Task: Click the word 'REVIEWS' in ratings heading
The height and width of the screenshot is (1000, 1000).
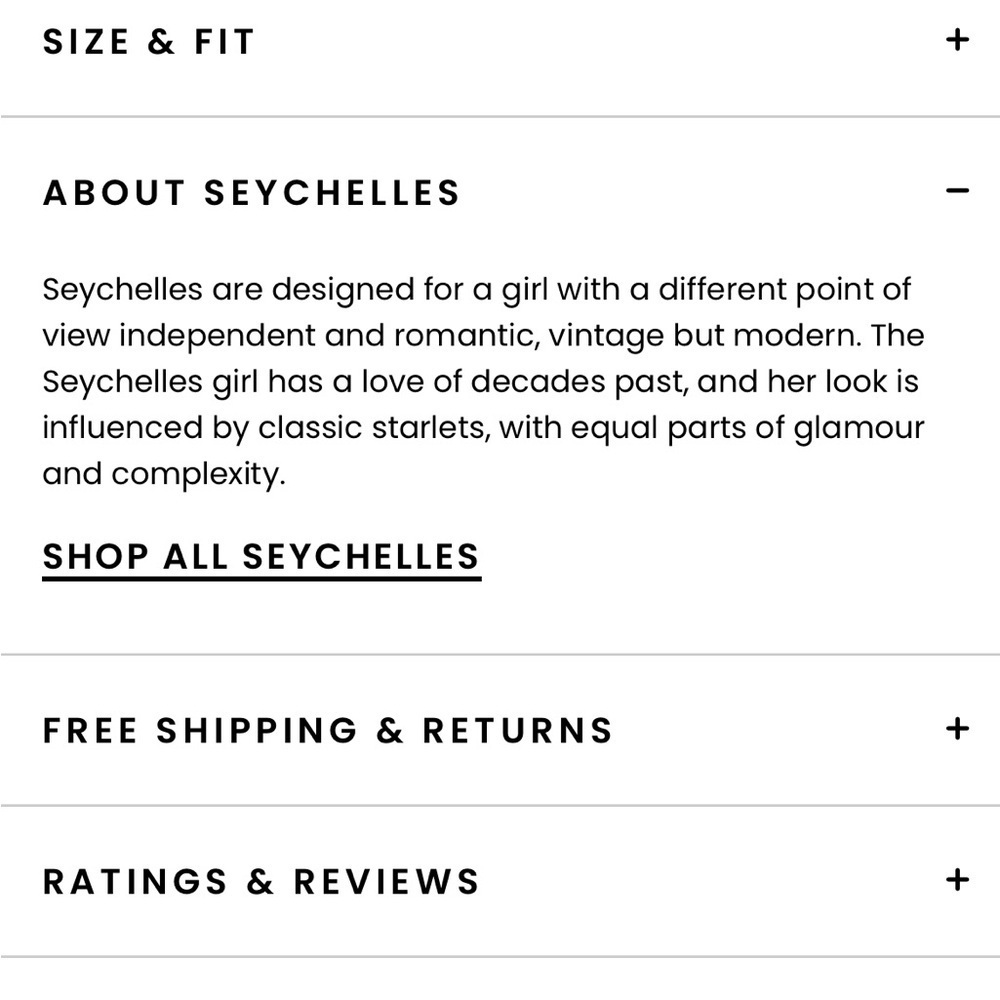Action: pos(386,882)
